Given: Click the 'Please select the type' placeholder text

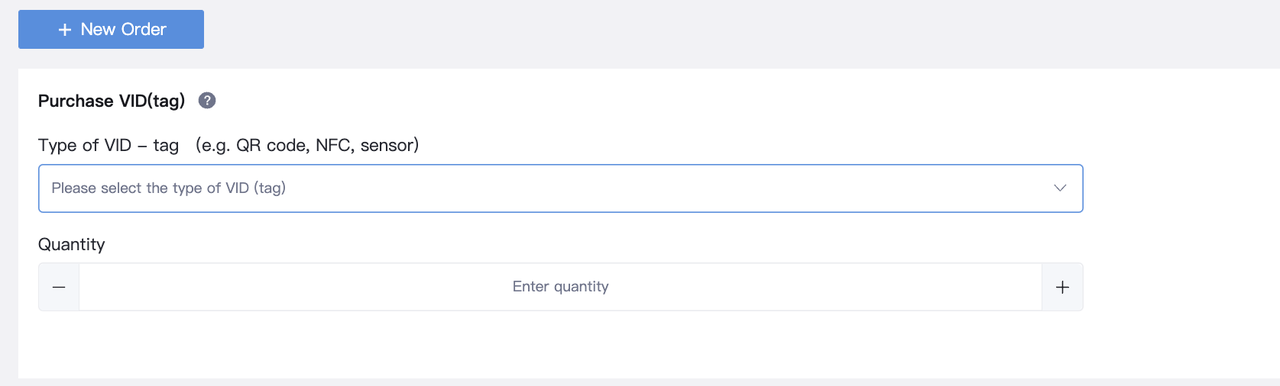Looking at the screenshot, I should click(x=169, y=188).
